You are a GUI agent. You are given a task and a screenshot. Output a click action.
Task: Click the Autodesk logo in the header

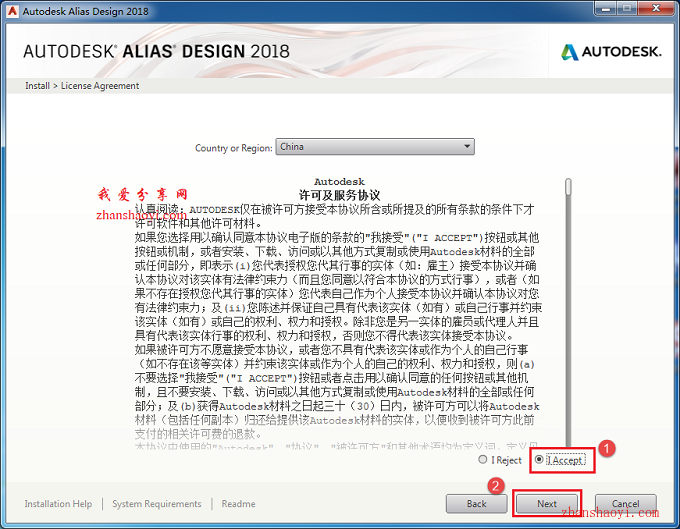tap(611, 52)
